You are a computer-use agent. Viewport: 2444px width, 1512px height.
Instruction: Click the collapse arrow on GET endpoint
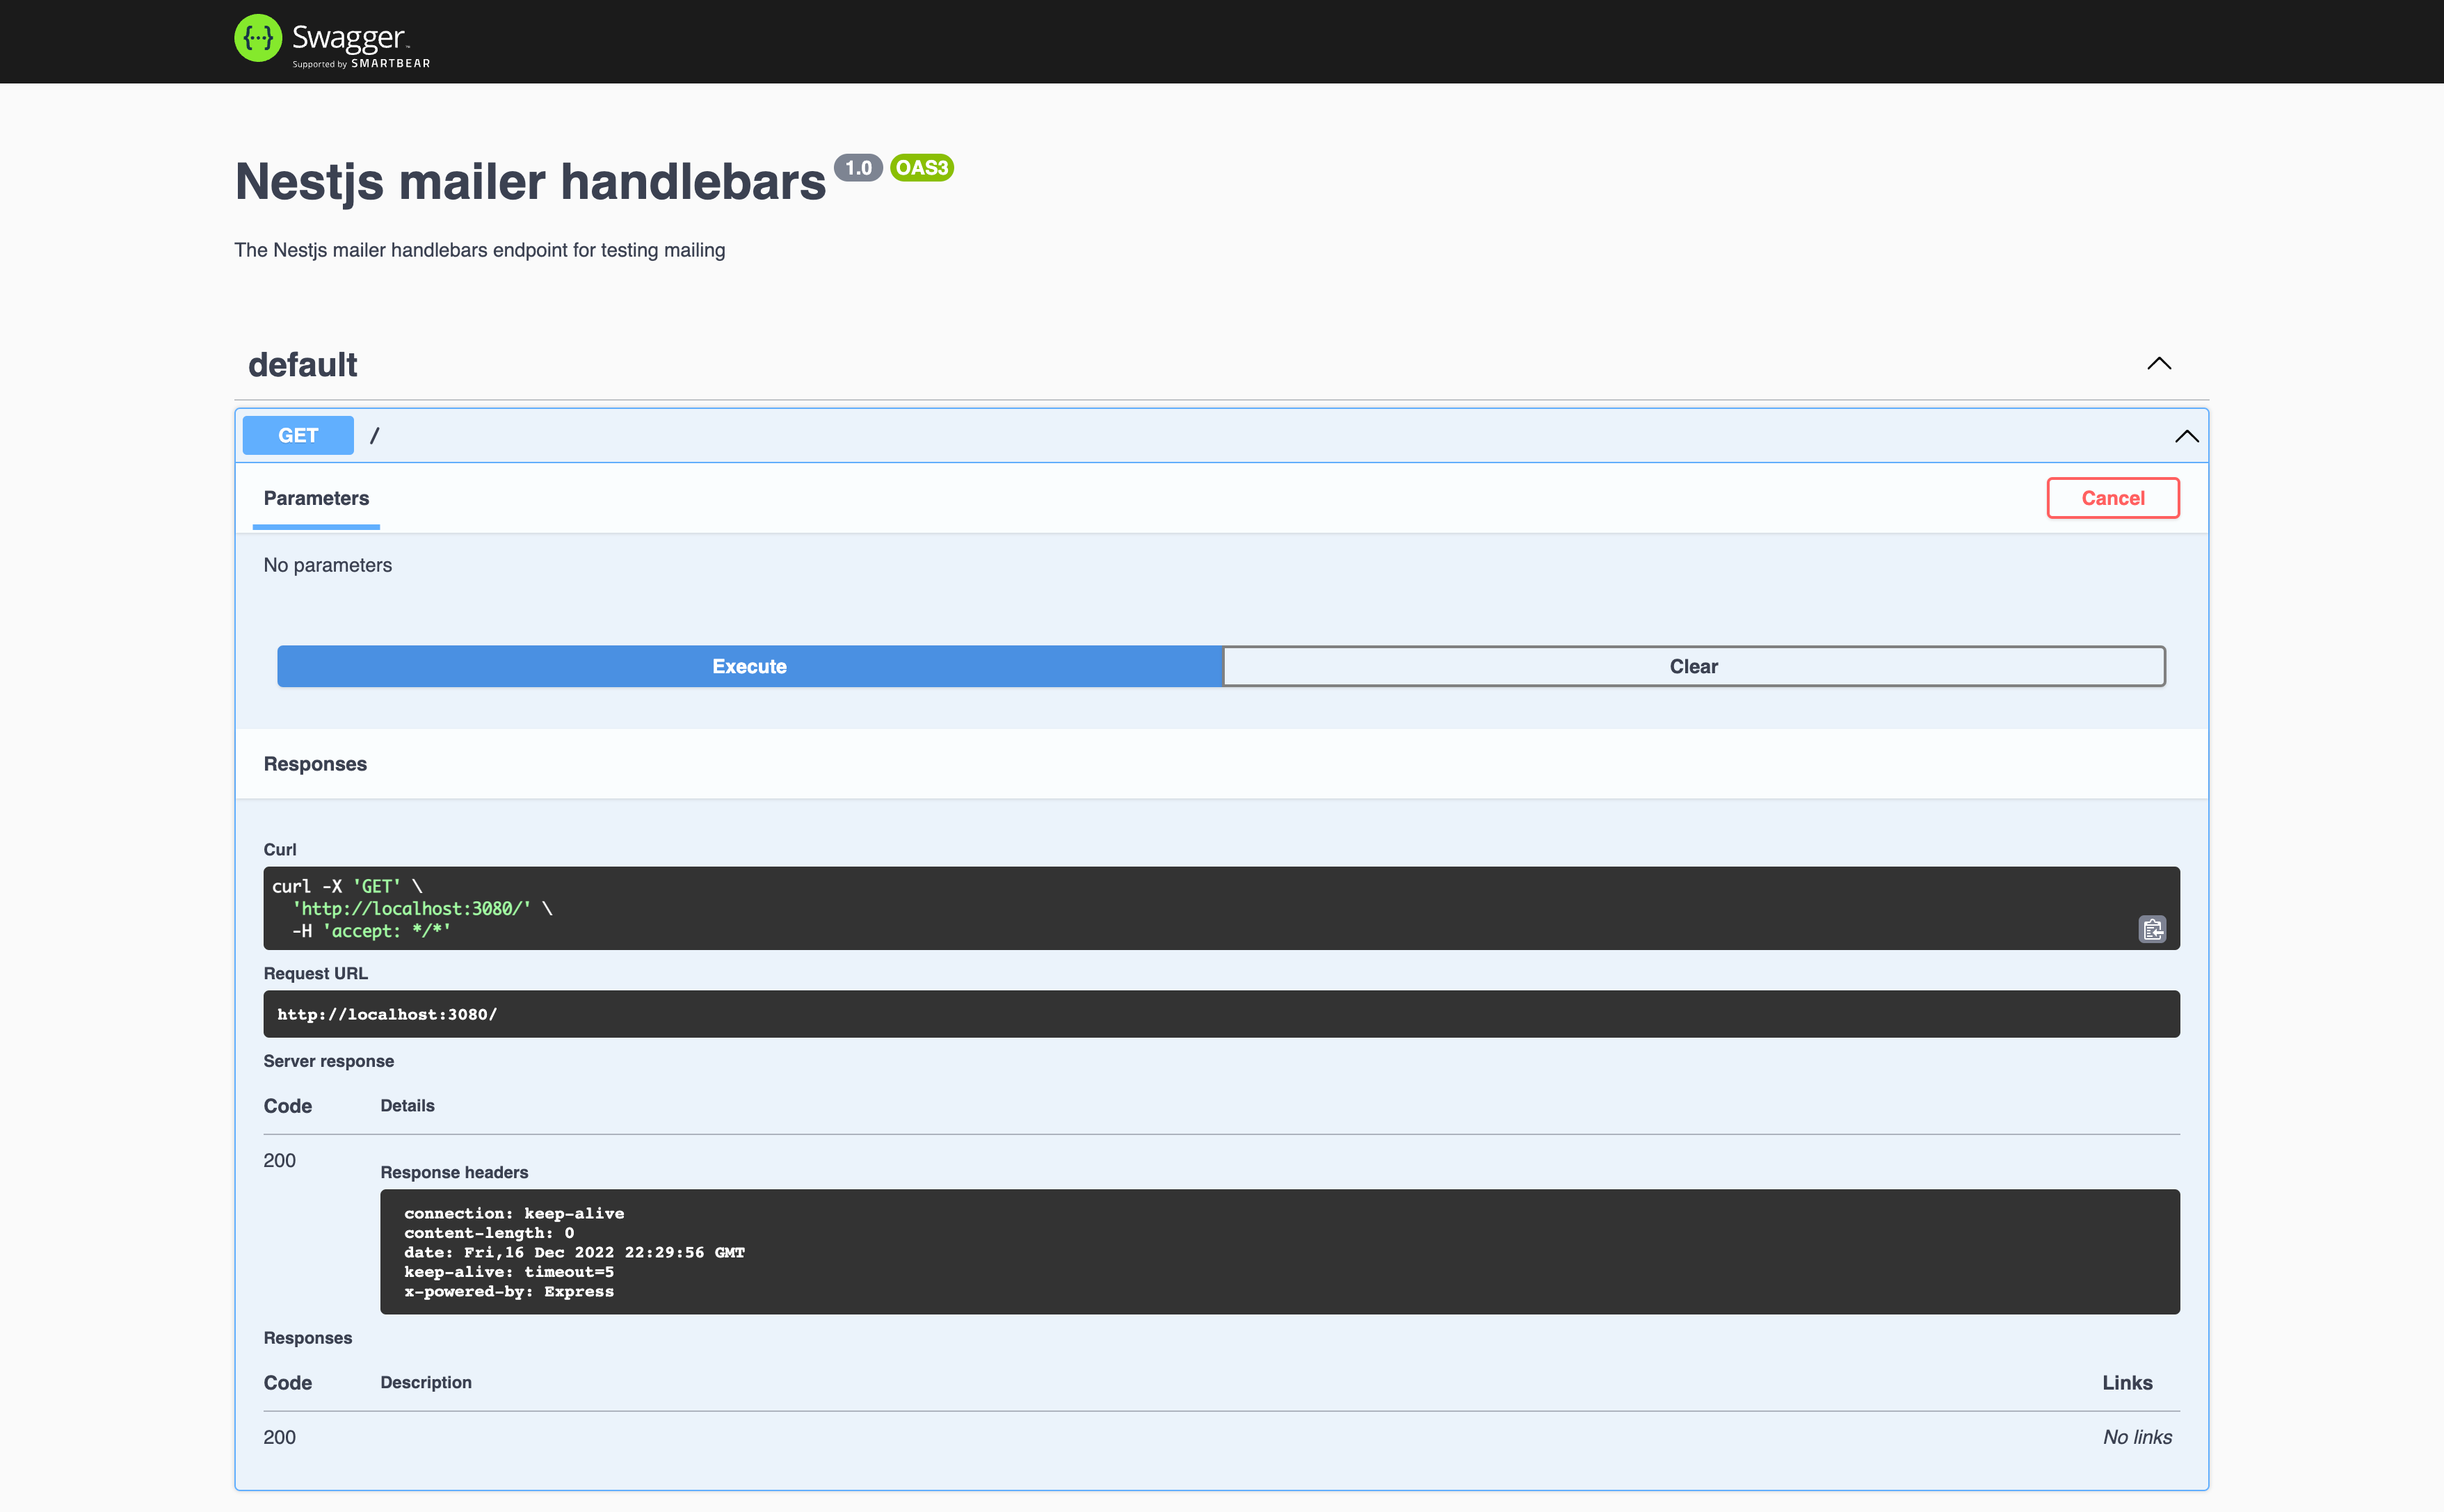2187,435
